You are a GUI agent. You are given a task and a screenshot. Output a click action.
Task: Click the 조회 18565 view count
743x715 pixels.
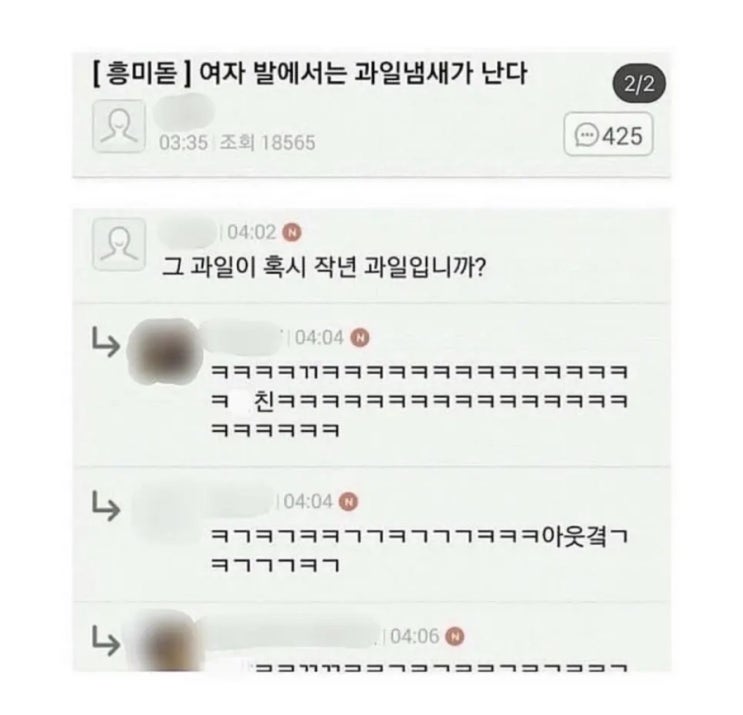(267, 142)
